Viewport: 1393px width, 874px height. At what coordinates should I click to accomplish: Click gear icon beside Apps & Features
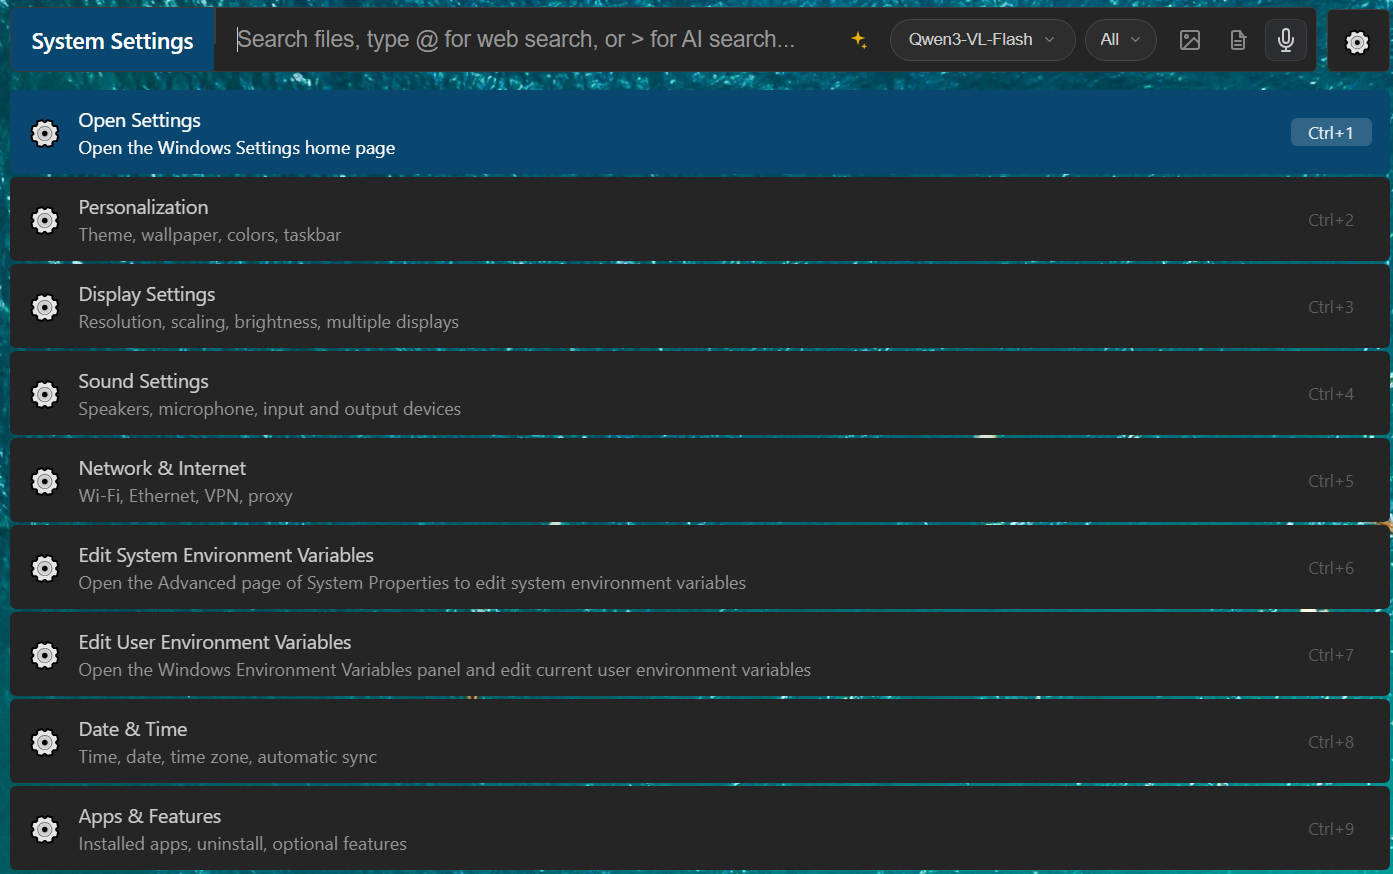point(45,829)
